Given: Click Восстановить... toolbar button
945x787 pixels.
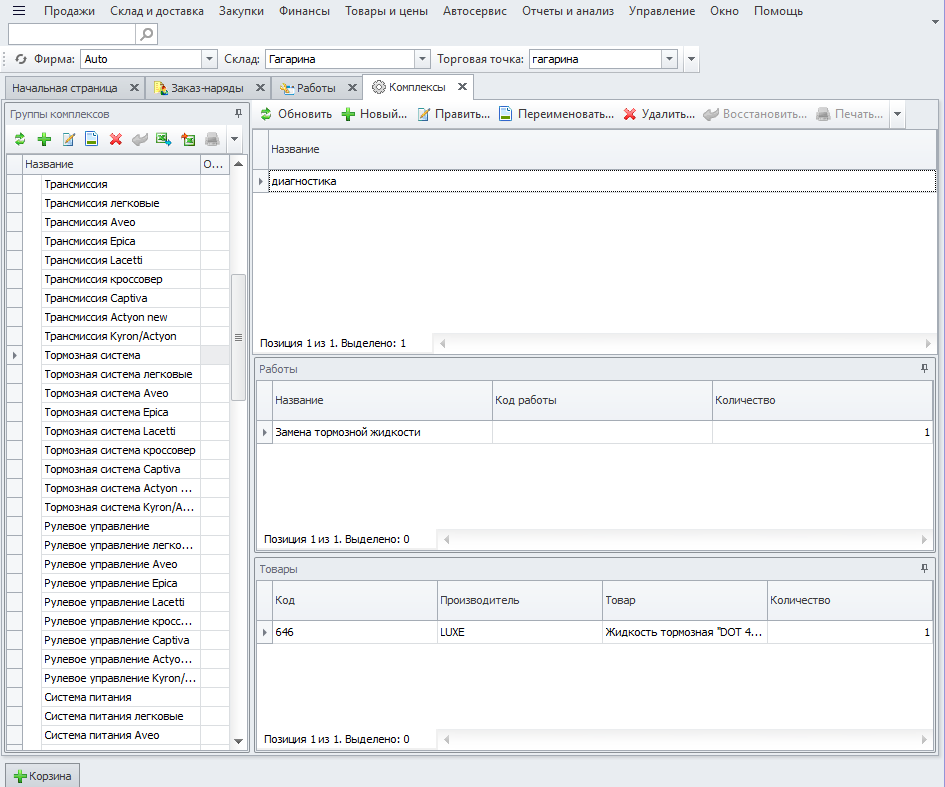Looking at the screenshot, I should click(755, 114).
